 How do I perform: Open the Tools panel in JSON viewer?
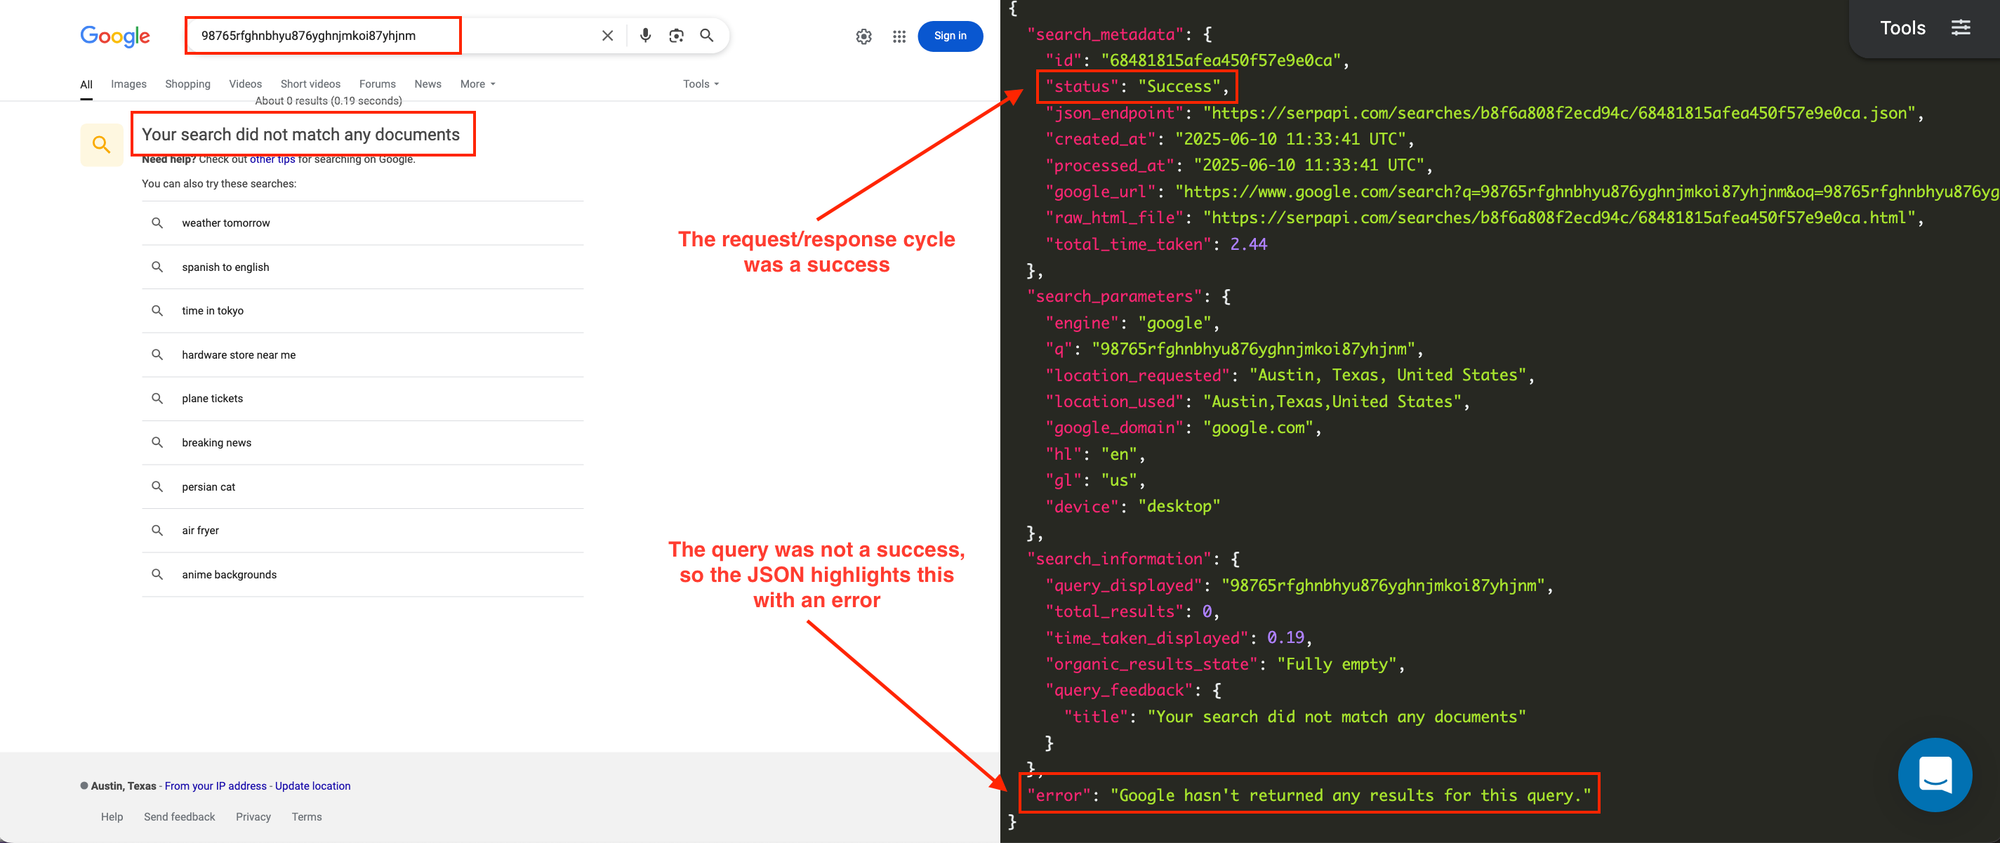coord(1902,28)
